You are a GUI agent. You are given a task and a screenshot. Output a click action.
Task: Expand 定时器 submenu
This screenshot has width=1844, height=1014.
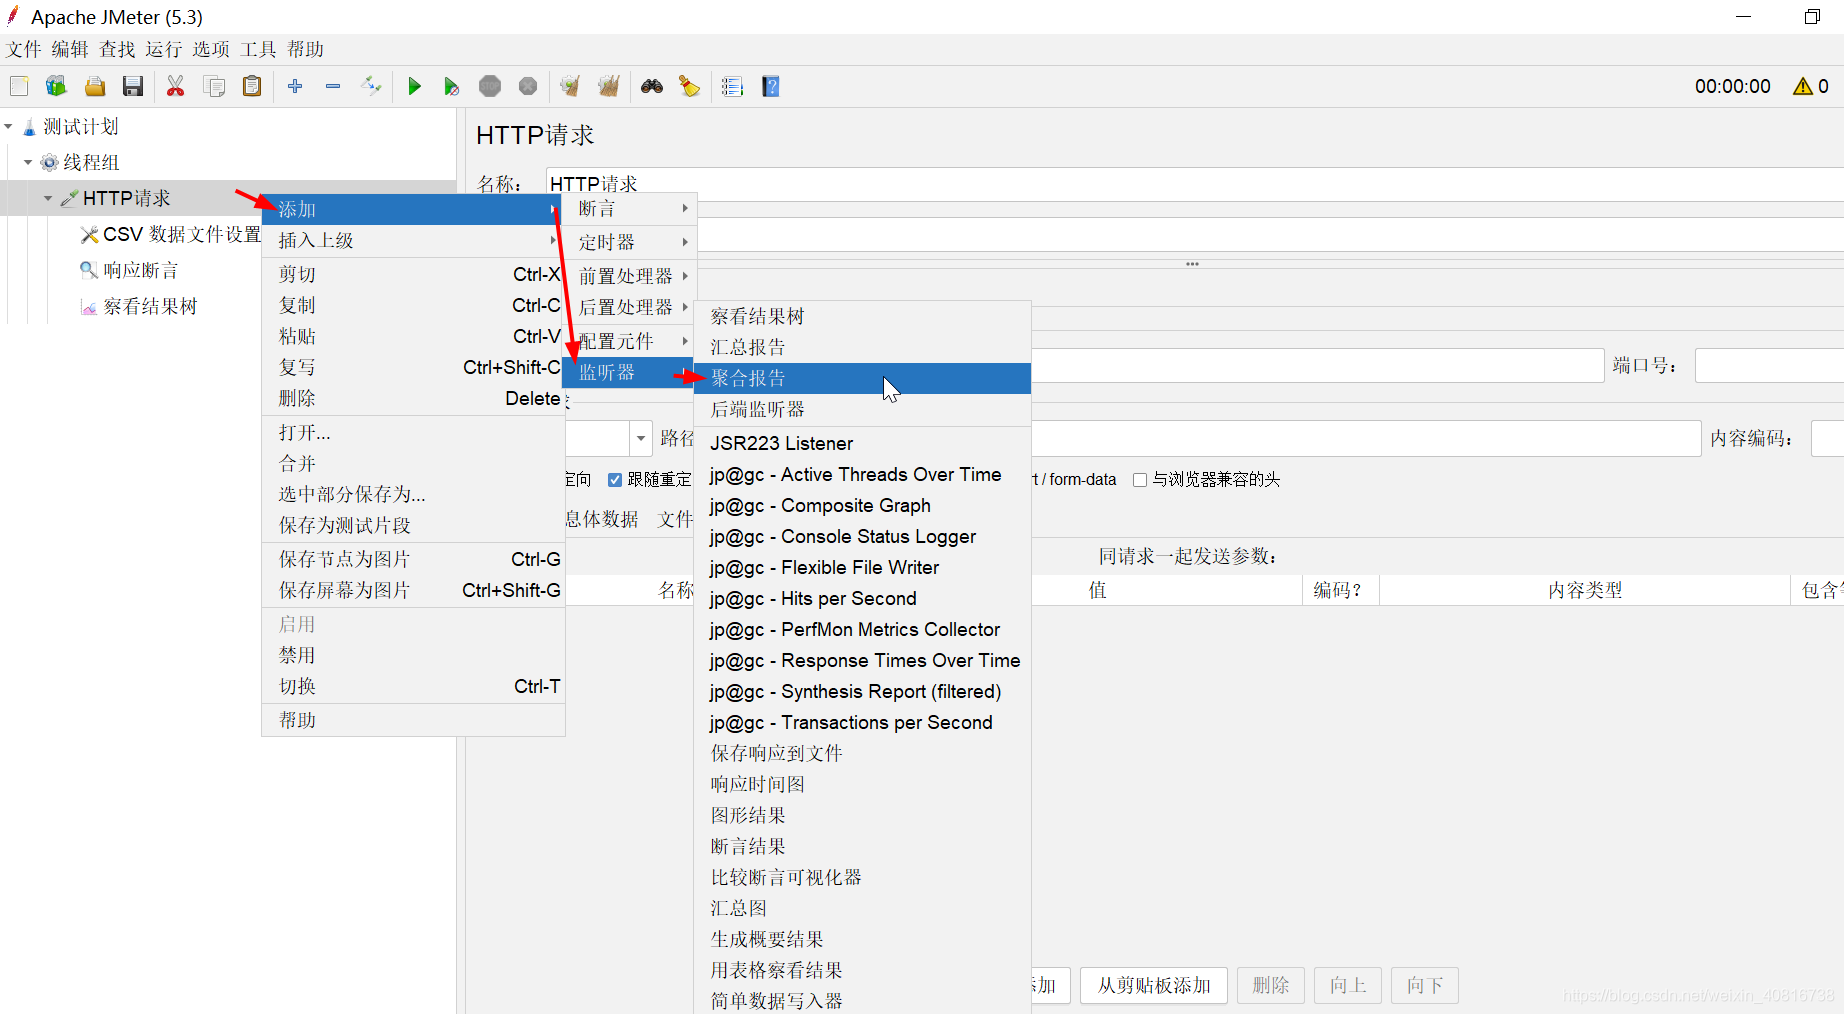(630, 242)
